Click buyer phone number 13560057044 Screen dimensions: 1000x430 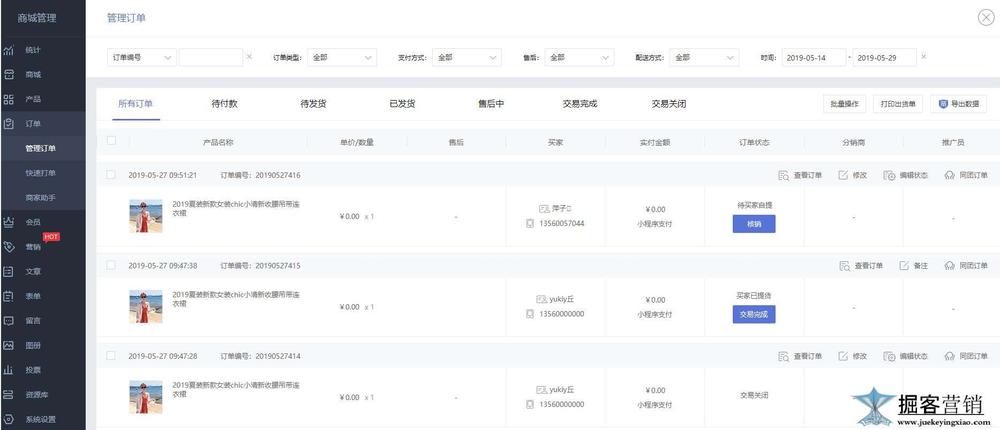tap(561, 223)
